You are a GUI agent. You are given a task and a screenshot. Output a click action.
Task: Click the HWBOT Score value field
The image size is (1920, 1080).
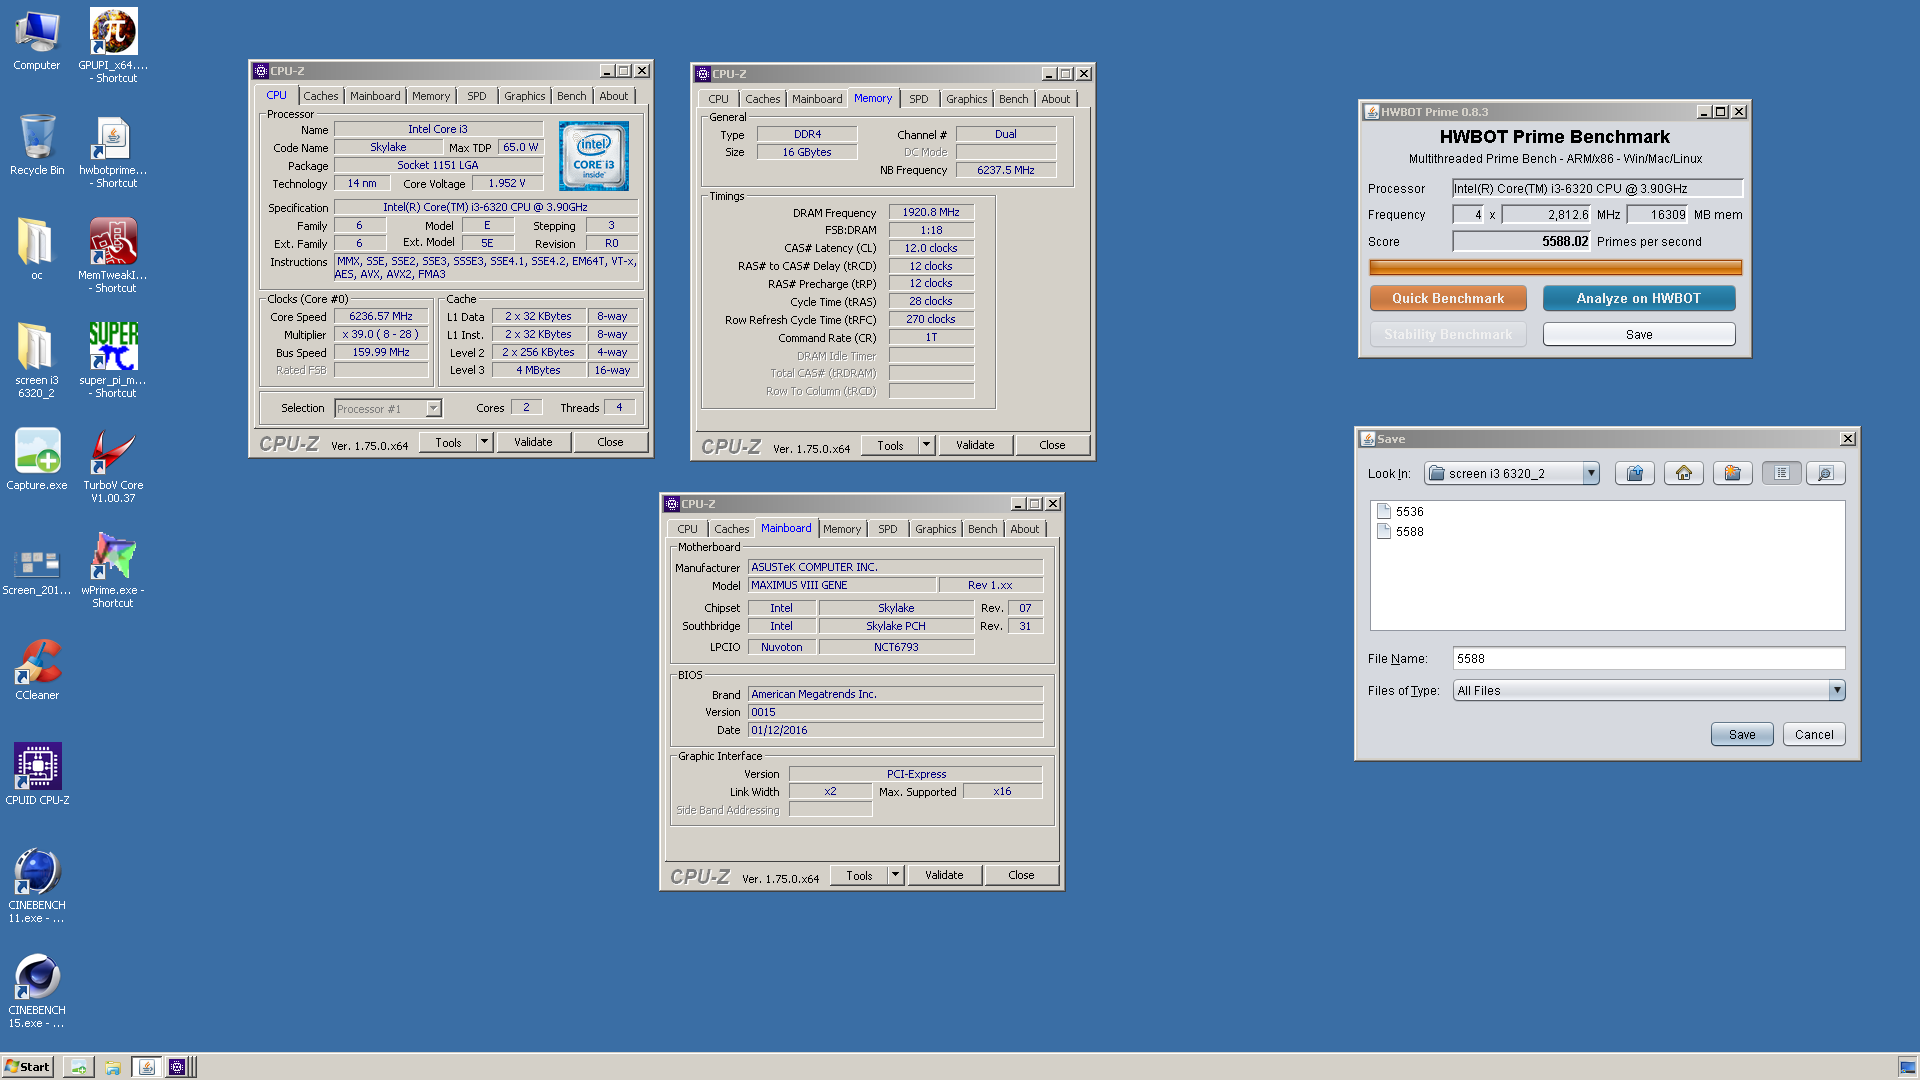pos(1521,241)
